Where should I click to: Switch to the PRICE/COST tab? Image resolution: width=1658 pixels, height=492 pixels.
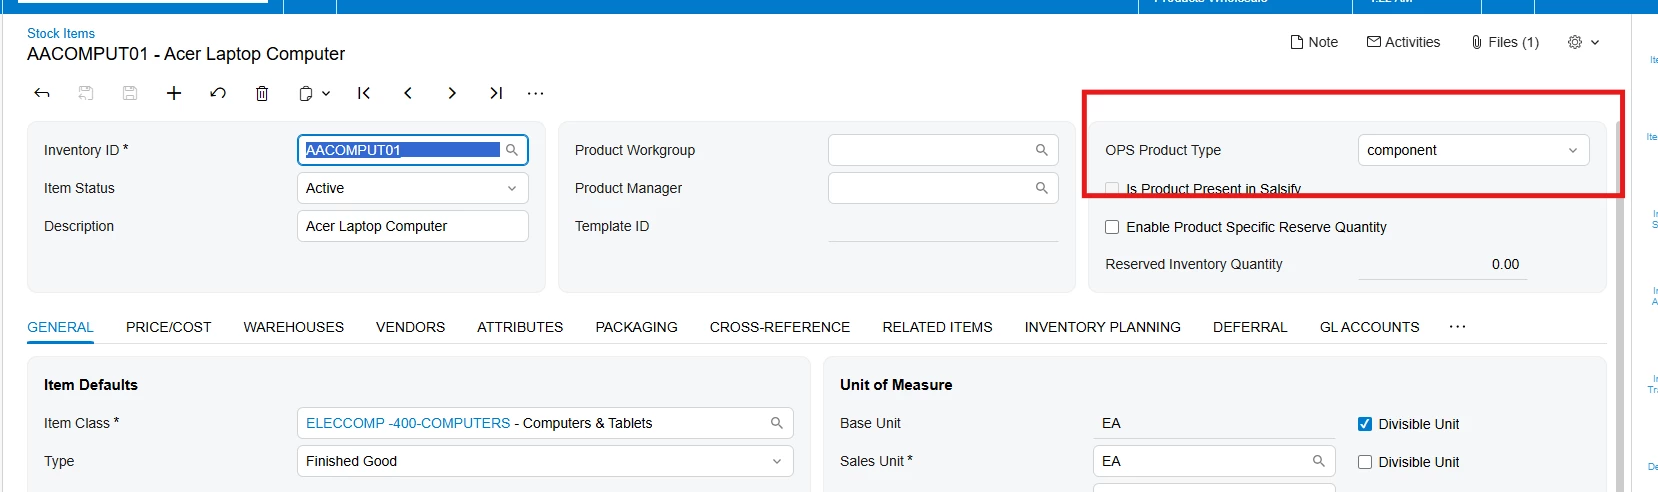(x=168, y=327)
